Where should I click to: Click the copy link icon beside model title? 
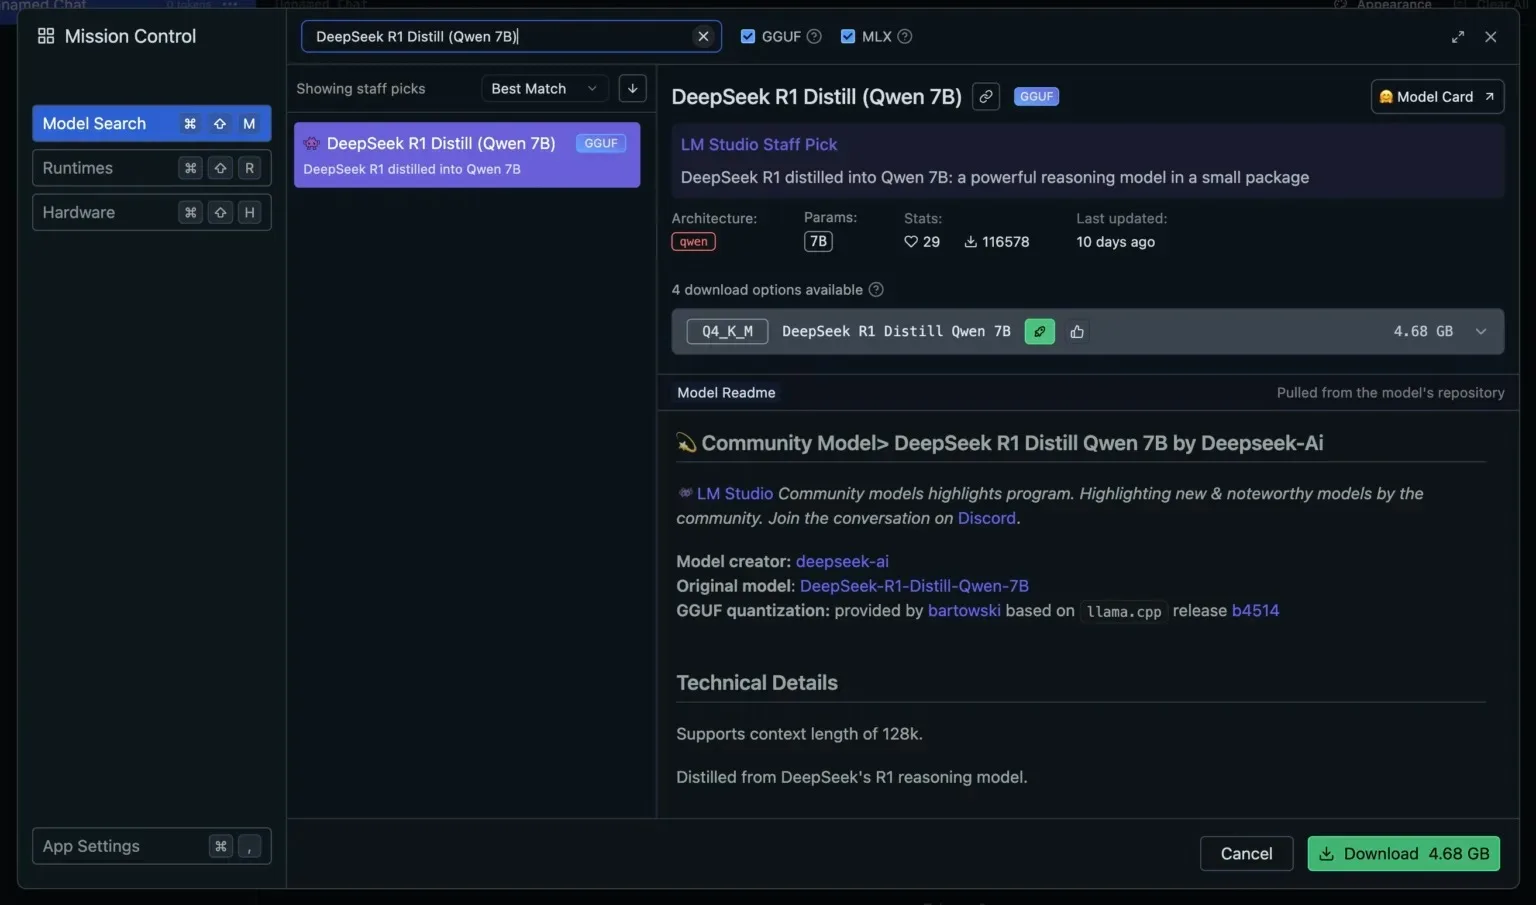[985, 97]
